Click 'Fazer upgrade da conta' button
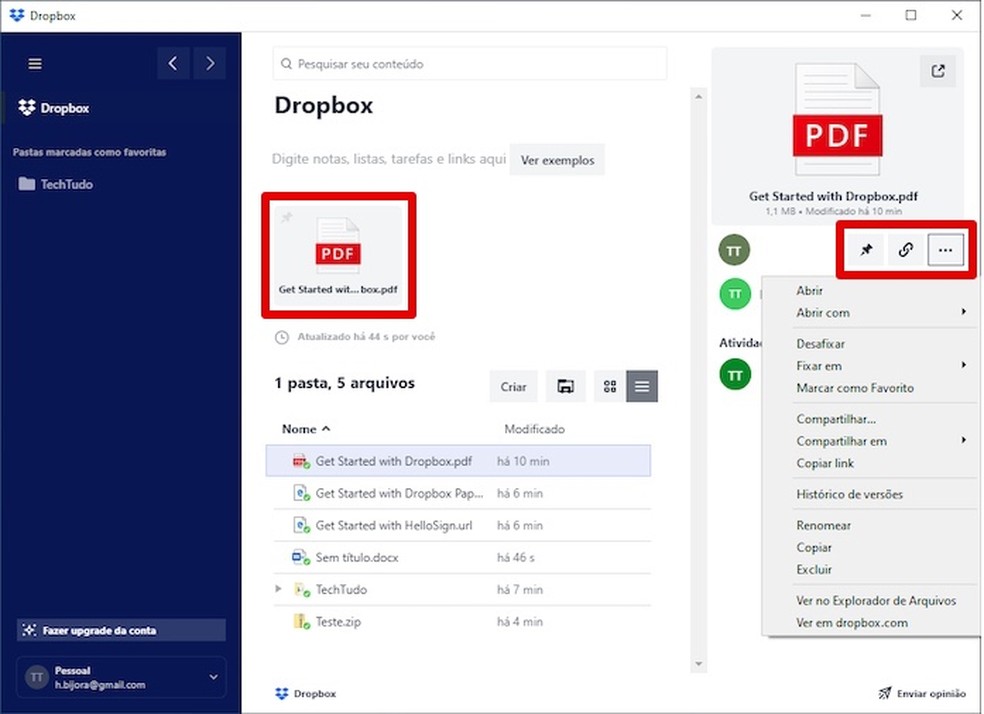 click(121, 631)
